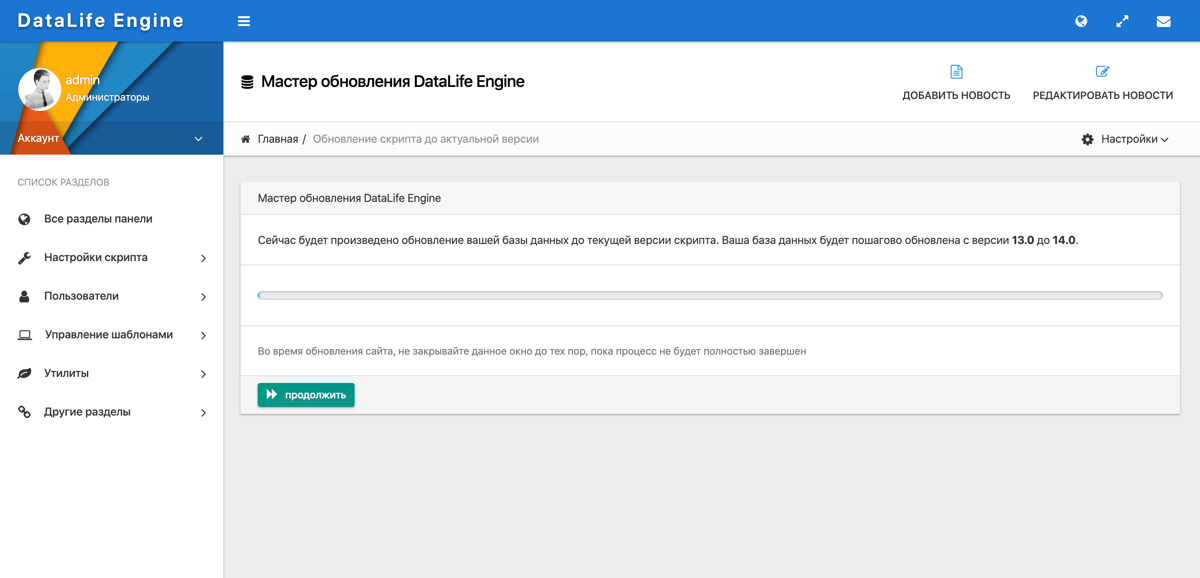This screenshot has width=1200, height=578.
Task: Click the СПИСОК РАЗДЕЛОВ sidebar heading
Action: point(64,182)
